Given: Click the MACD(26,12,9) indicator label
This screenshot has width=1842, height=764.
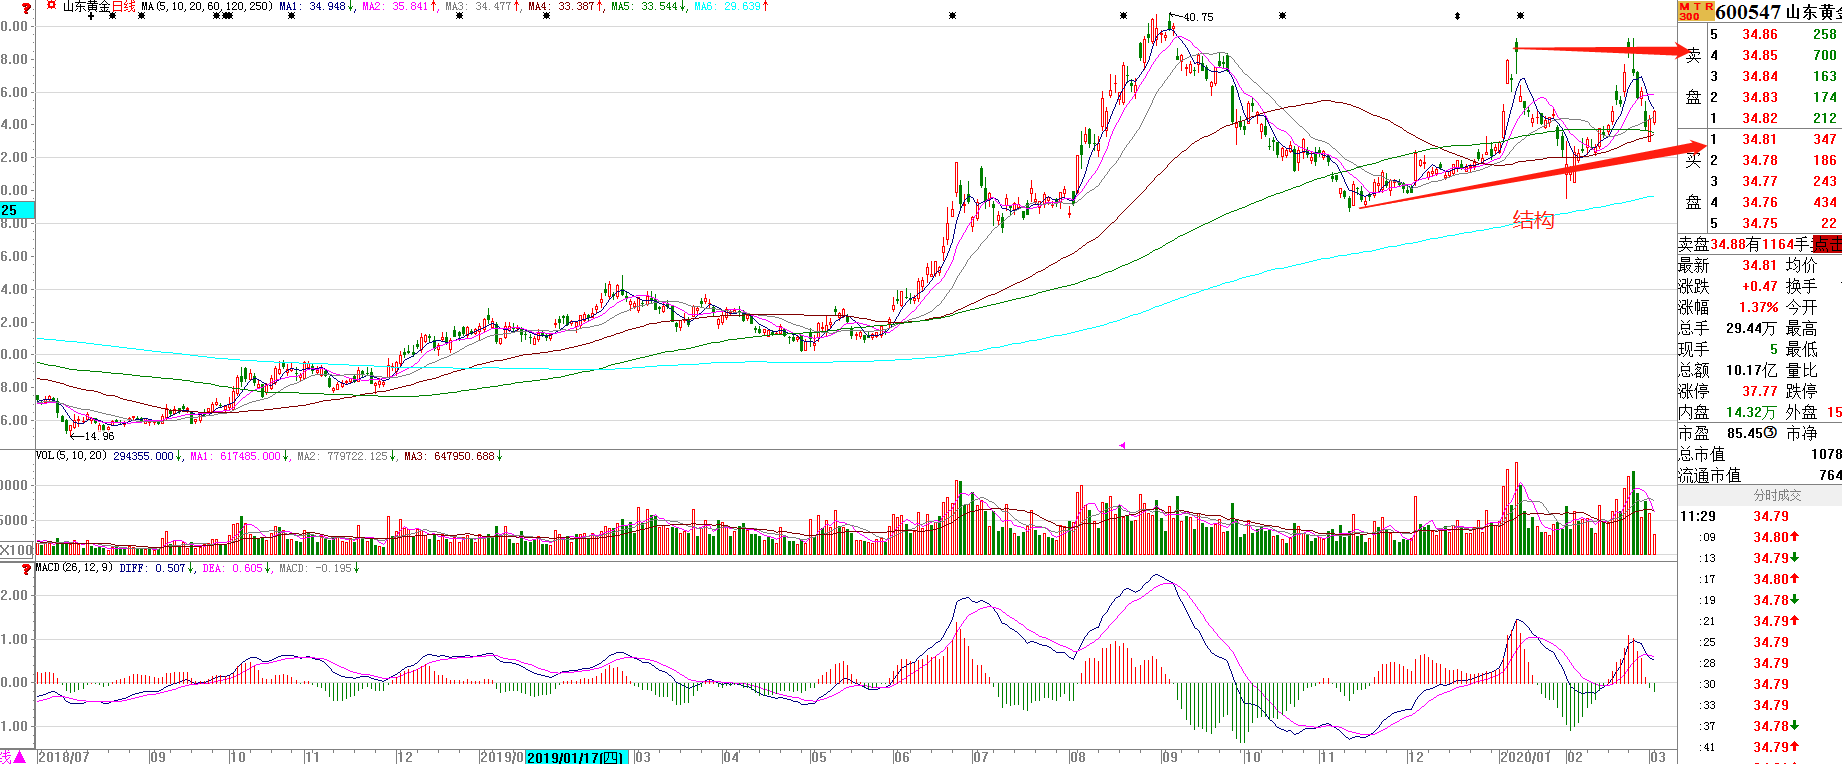Looking at the screenshot, I should (75, 568).
